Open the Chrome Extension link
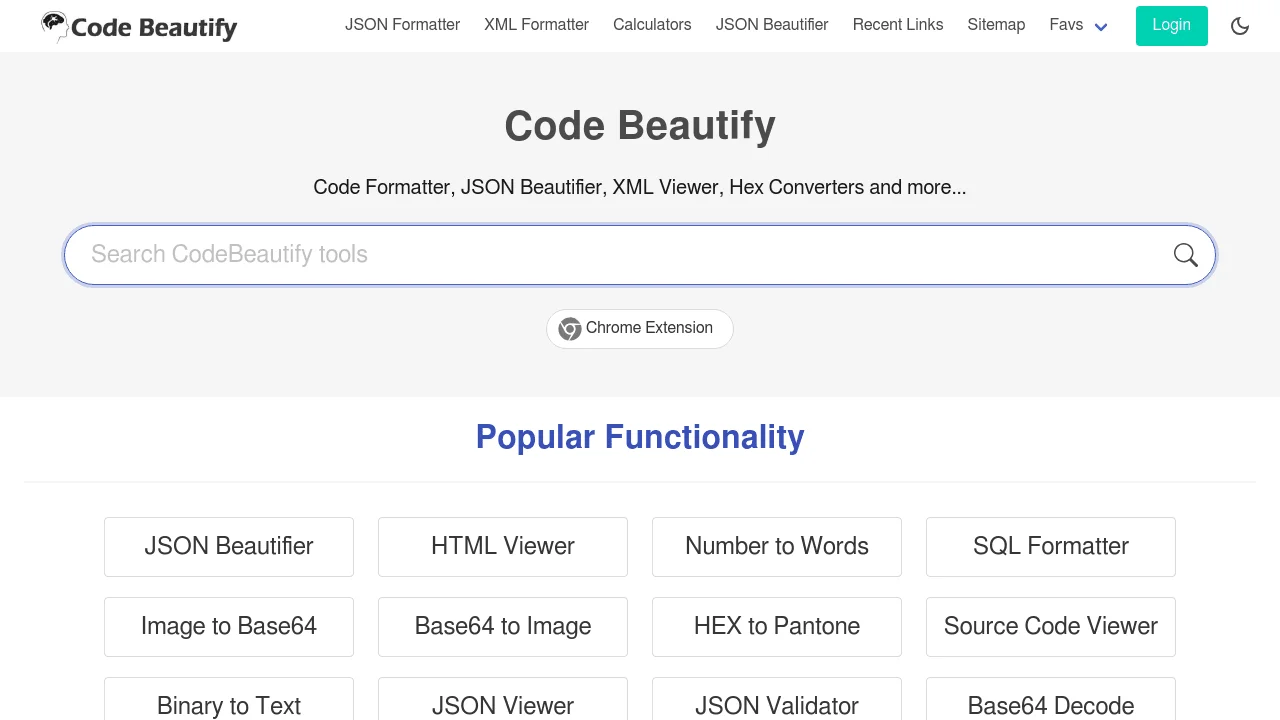Screen dimensions: 1280x720 coord(639,328)
